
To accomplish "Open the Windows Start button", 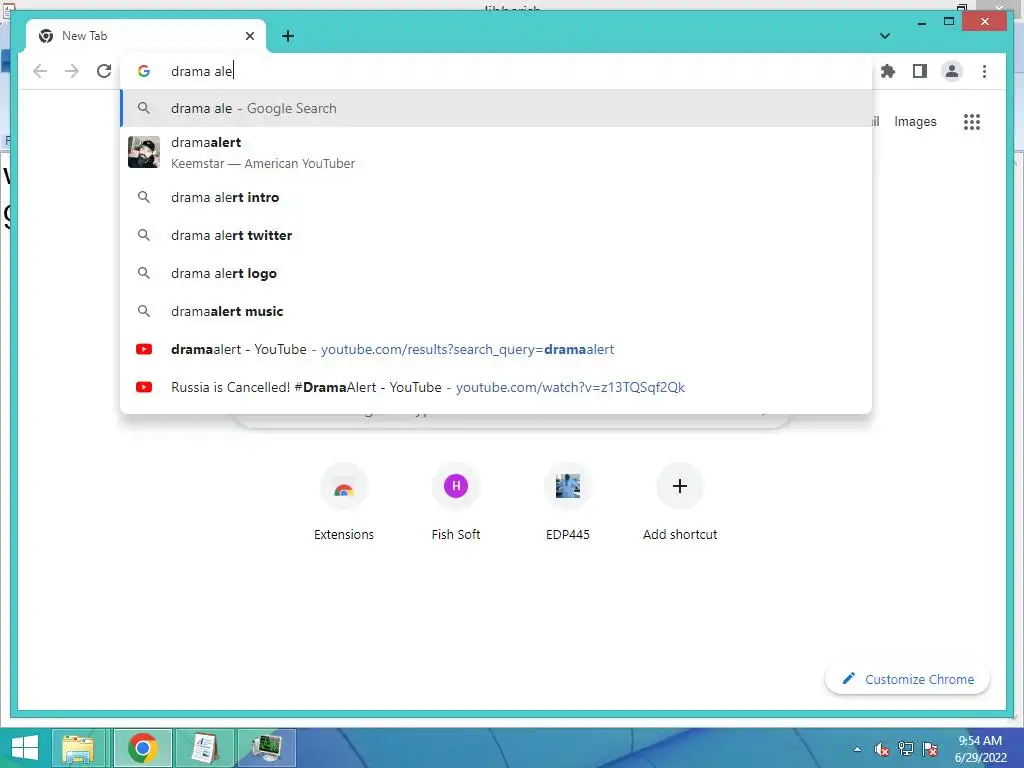I will (x=25, y=748).
